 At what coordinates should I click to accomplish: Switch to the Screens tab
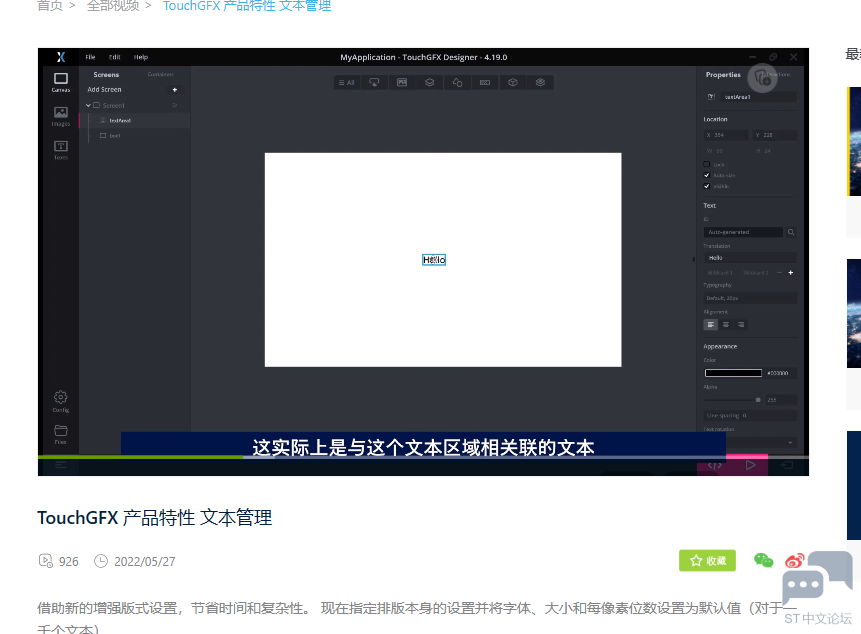tap(106, 75)
